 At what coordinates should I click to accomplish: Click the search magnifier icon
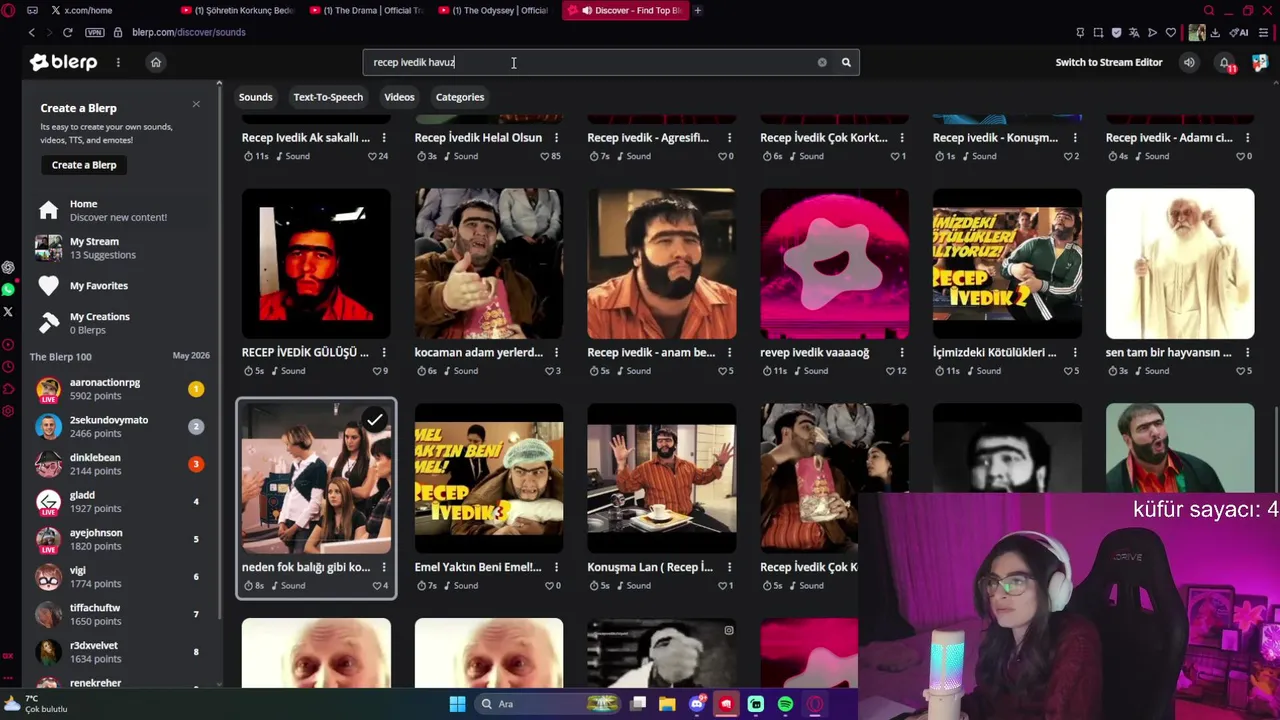coord(846,62)
